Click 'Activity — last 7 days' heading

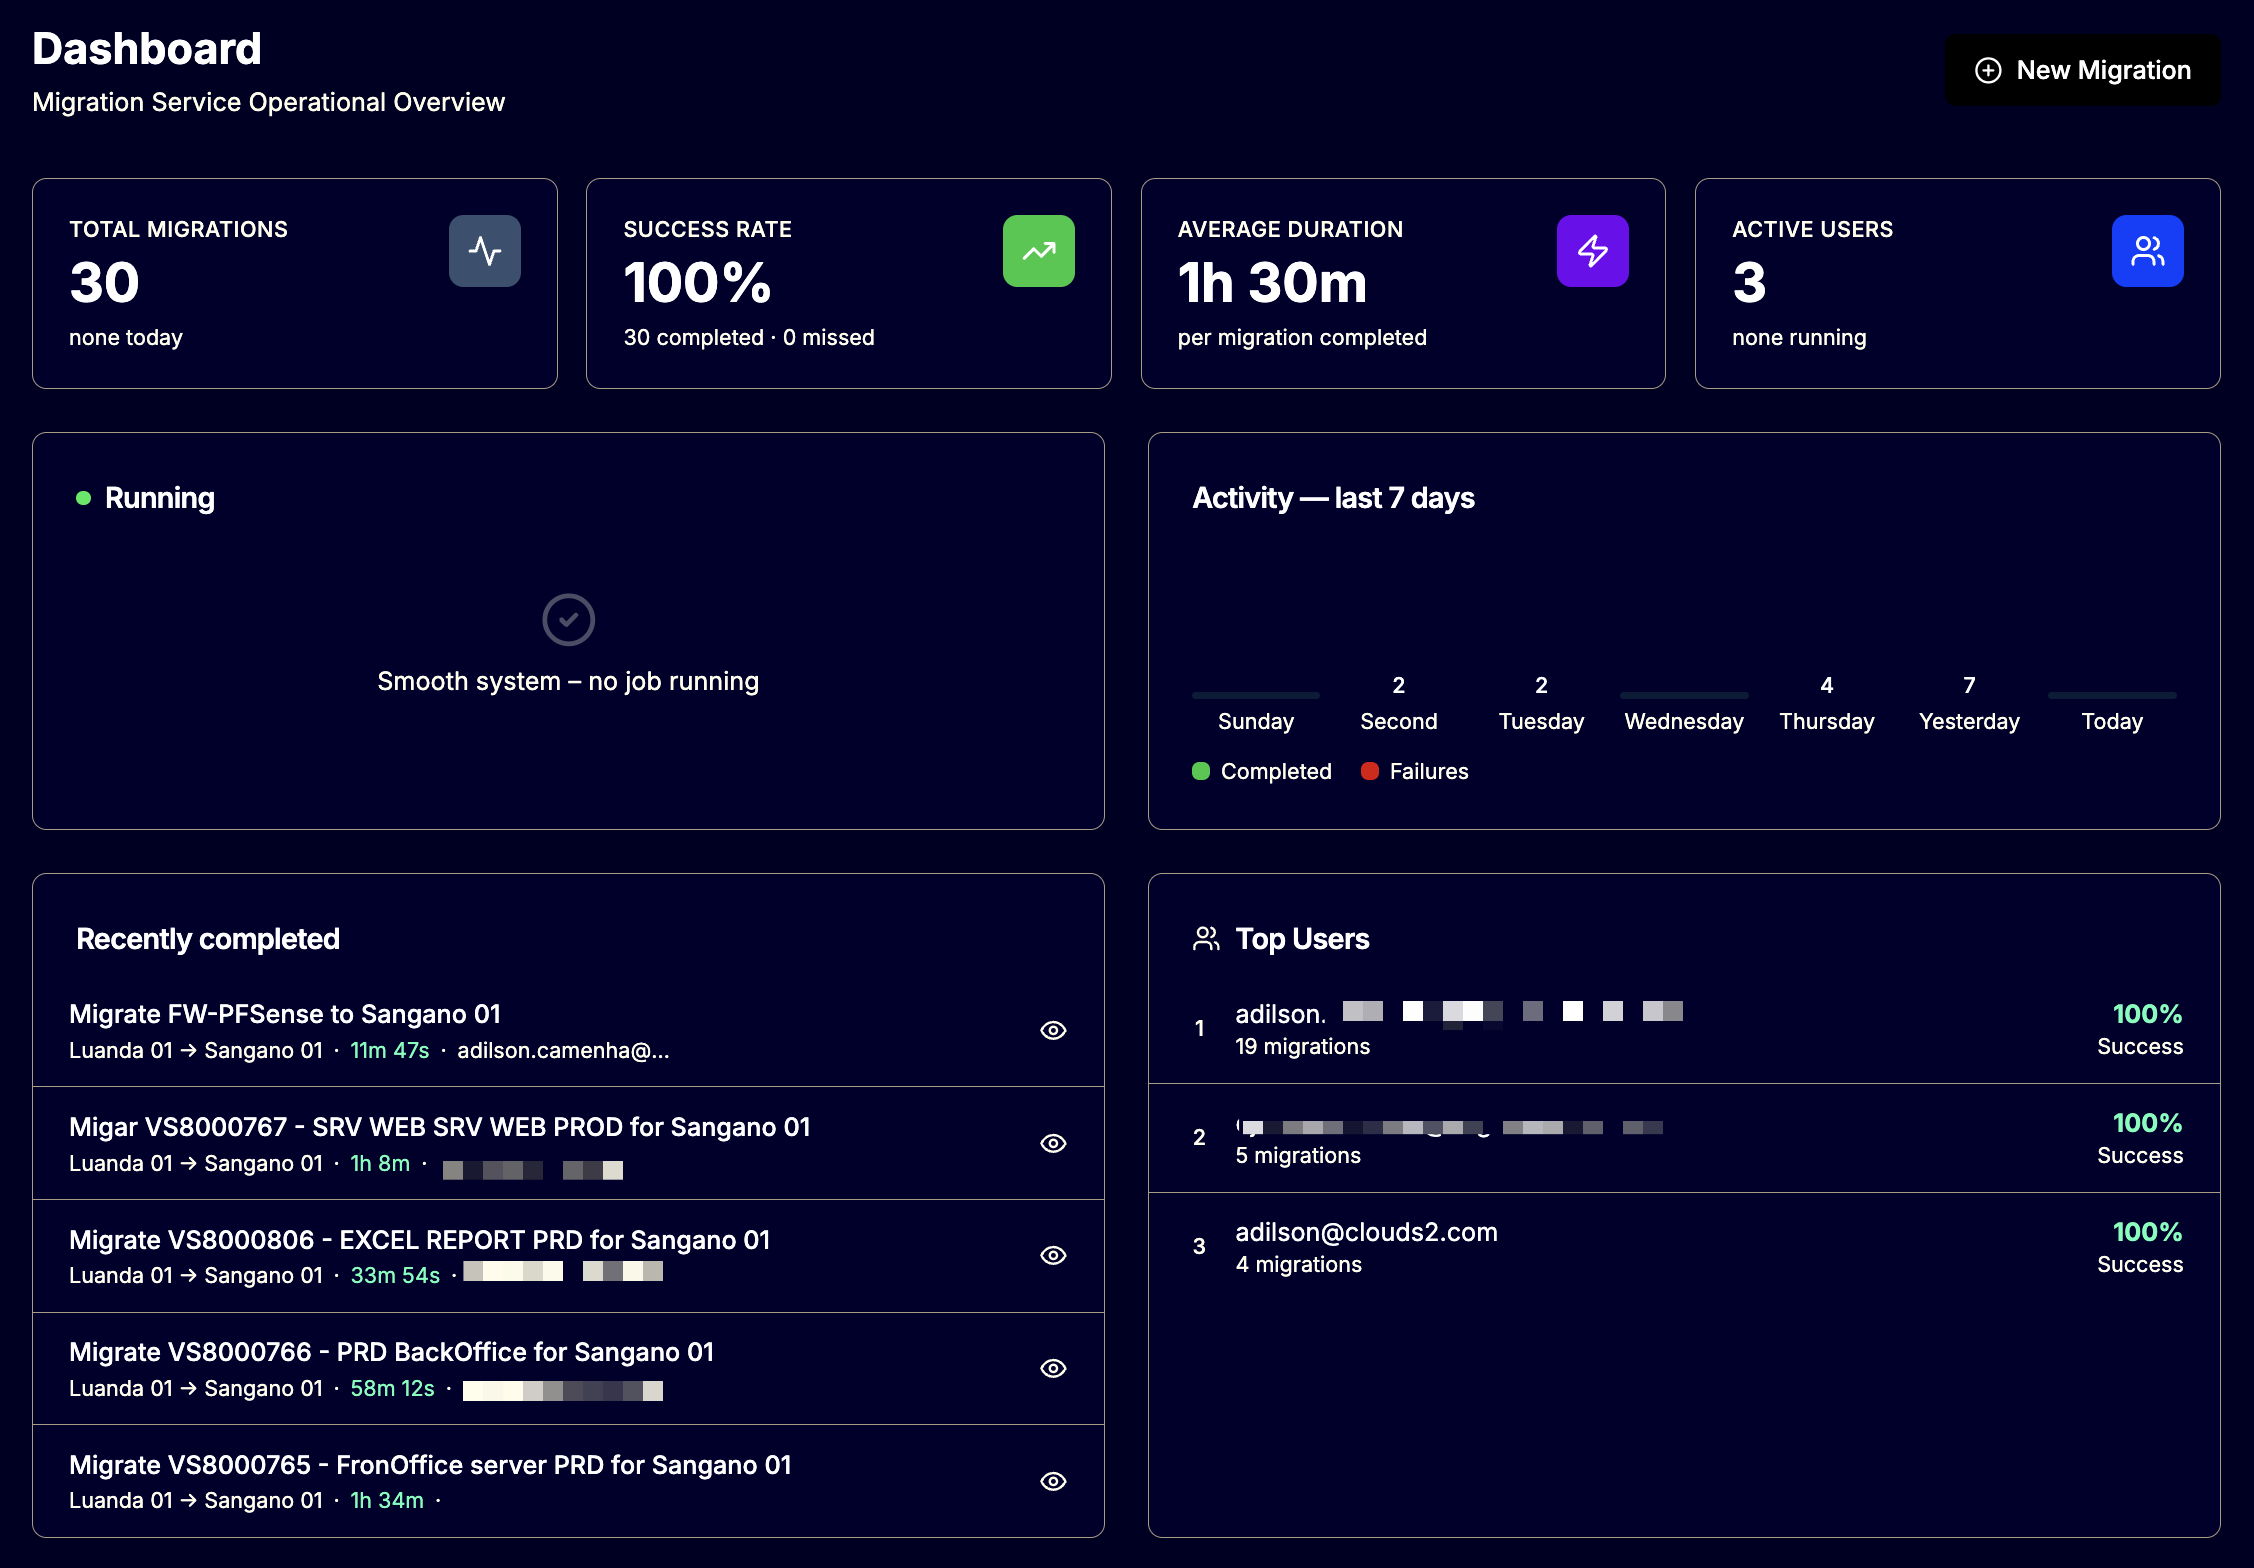[x=1333, y=498]
